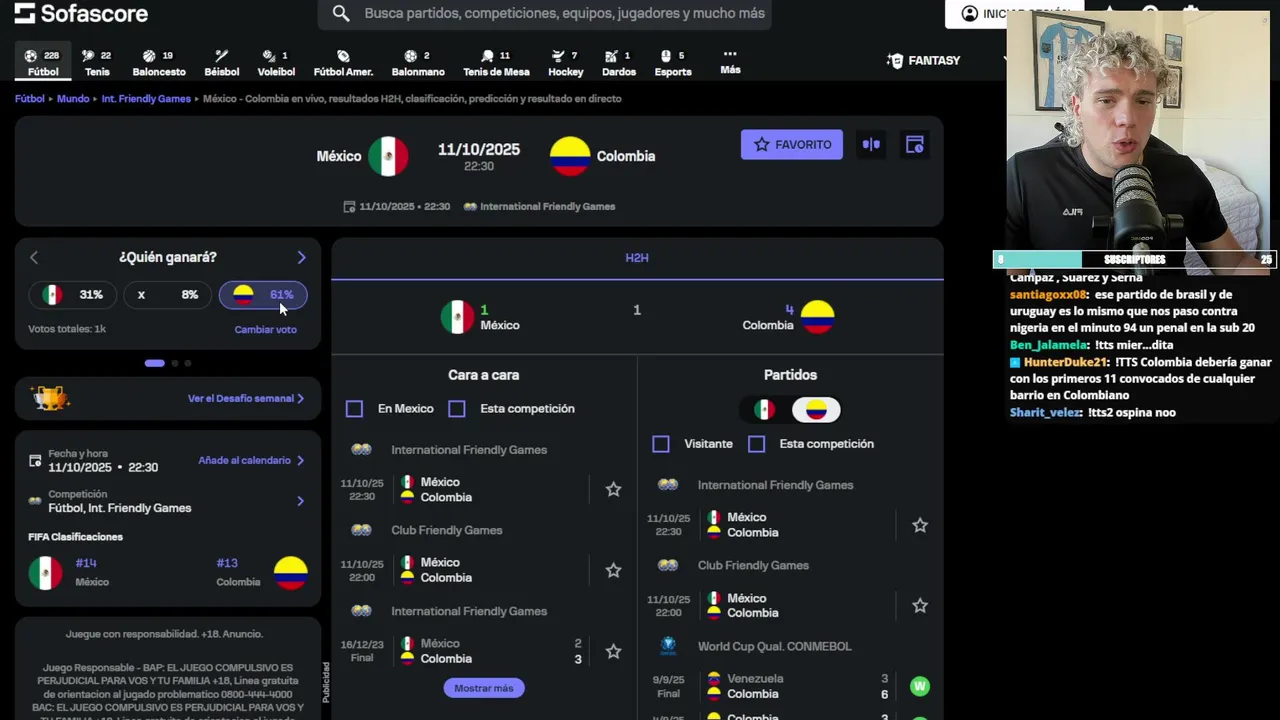Select the third poll carousel dot
1280x720 pixels.
(x=188, y=363)
